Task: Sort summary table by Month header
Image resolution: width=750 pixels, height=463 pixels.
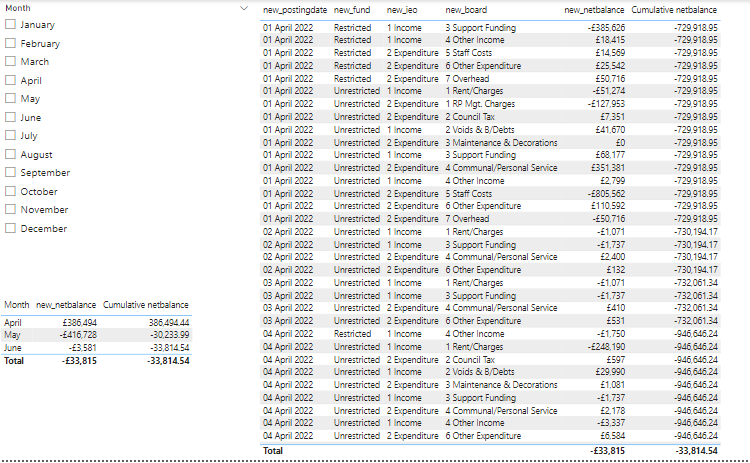Action: pos(17,305)
